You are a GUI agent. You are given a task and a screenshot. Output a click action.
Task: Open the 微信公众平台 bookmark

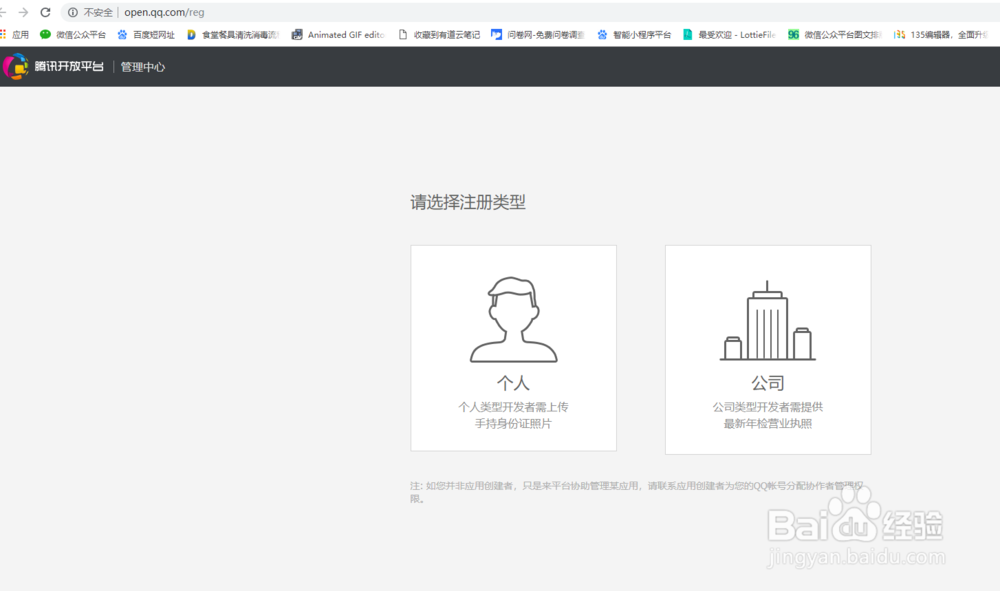(75, 33)
